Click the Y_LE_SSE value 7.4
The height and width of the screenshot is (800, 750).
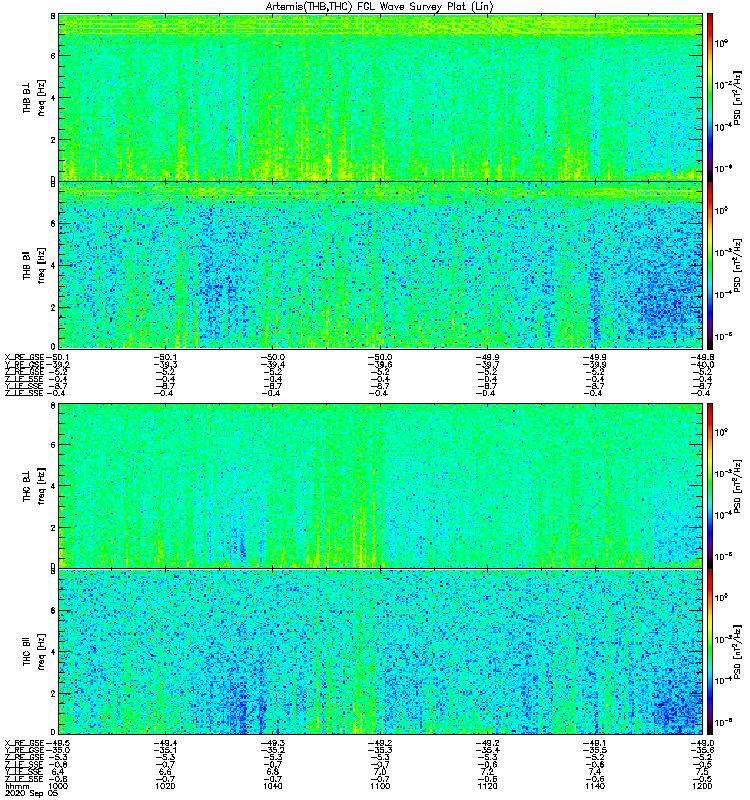click(595, 772)
